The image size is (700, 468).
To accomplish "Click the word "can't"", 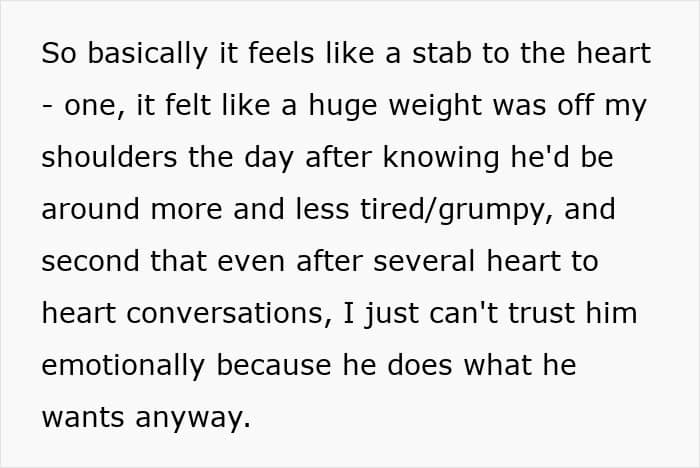I will pos(439,314).
